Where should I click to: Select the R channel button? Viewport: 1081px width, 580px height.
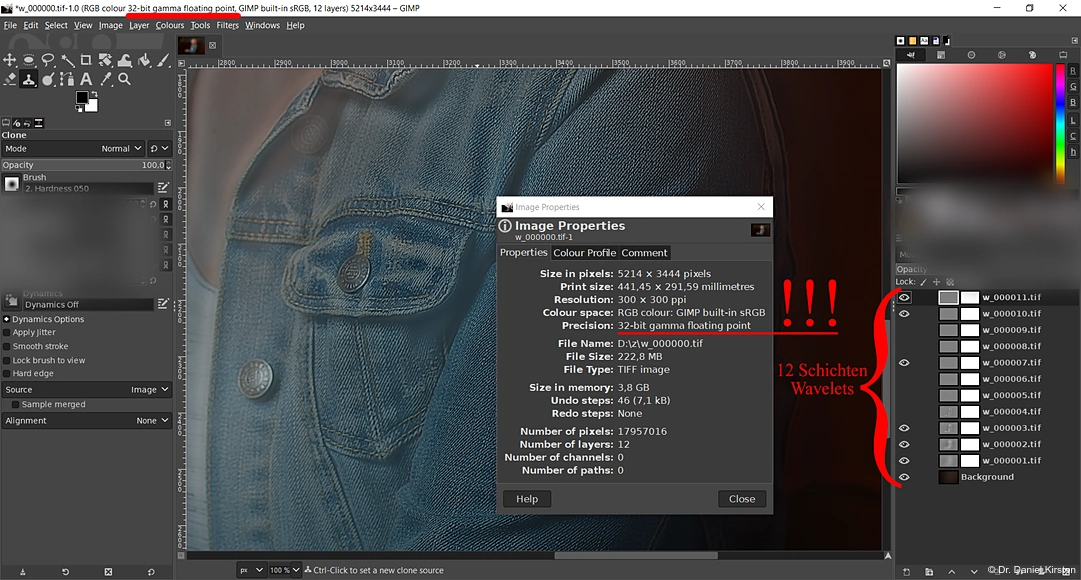[1073, 71]
